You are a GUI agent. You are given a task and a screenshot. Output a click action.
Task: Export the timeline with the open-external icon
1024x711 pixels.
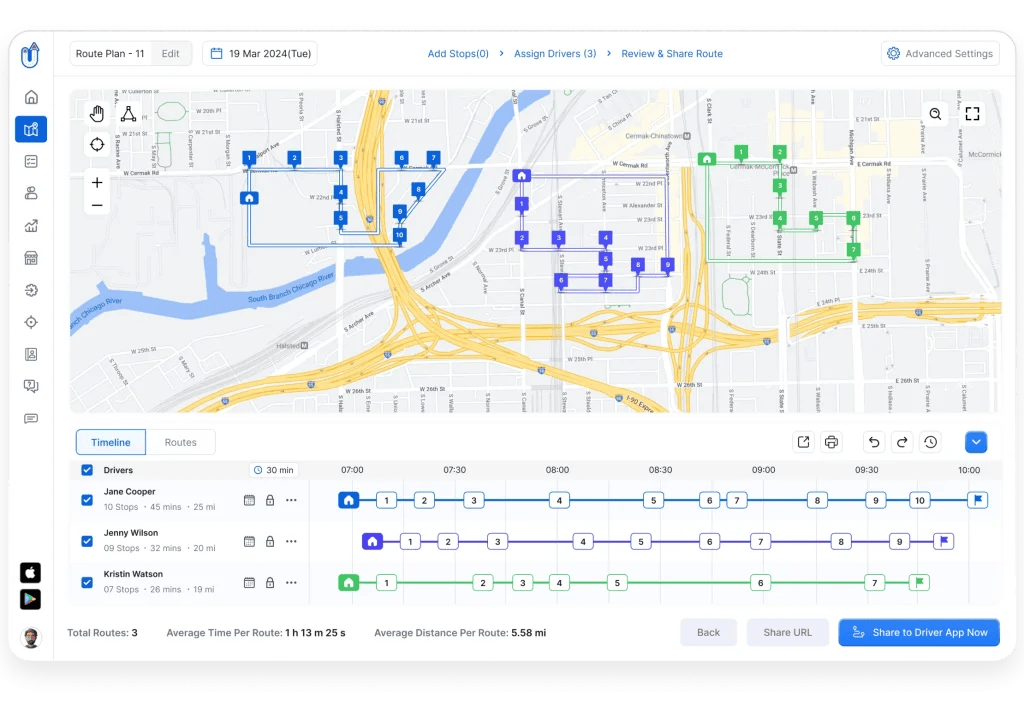tap(803, 442)
